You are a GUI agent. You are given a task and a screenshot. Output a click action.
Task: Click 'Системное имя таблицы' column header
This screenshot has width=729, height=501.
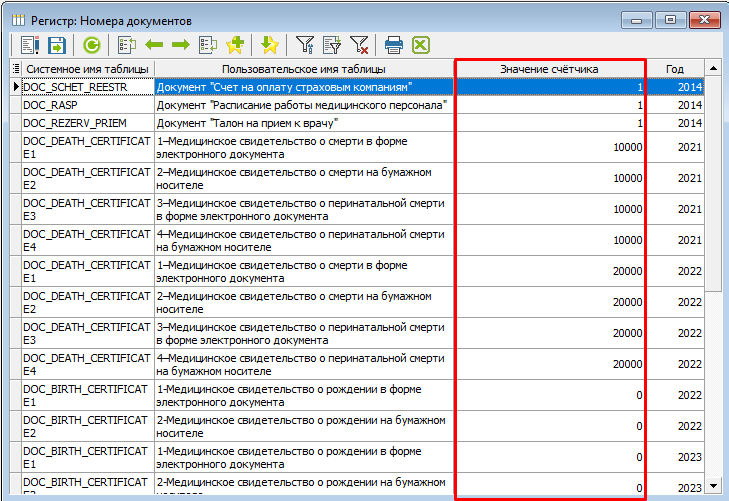87,69
